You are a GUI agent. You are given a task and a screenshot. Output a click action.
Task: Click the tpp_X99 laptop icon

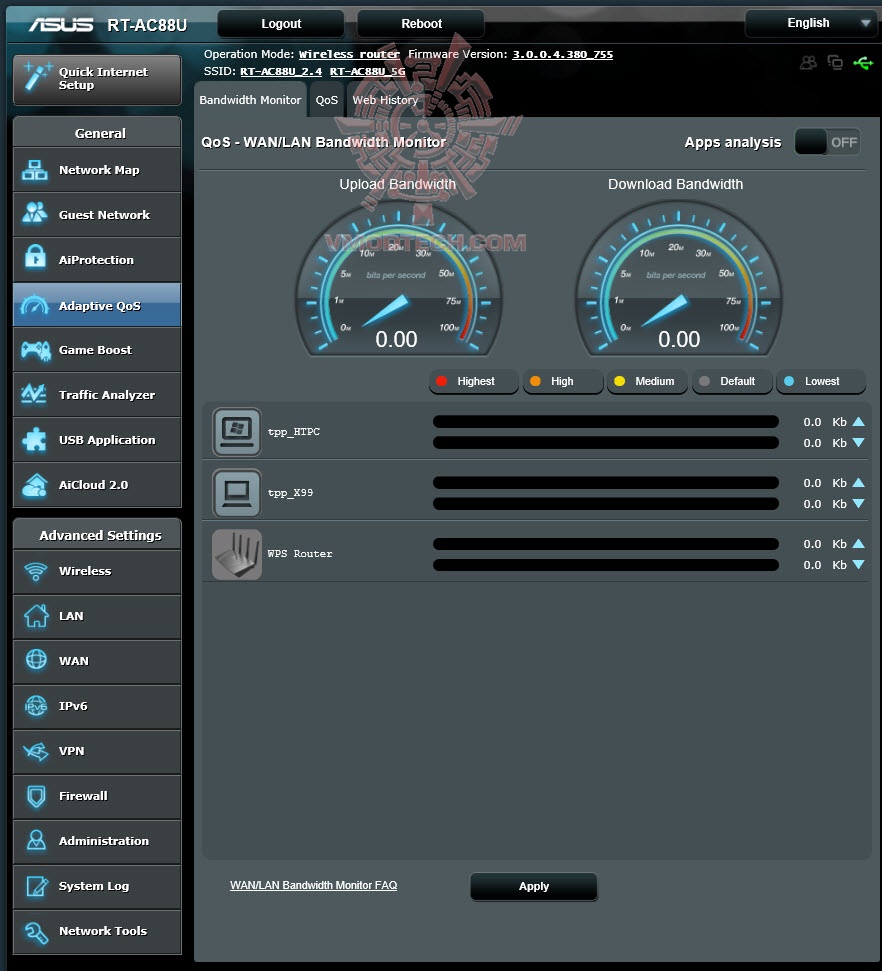237,493
